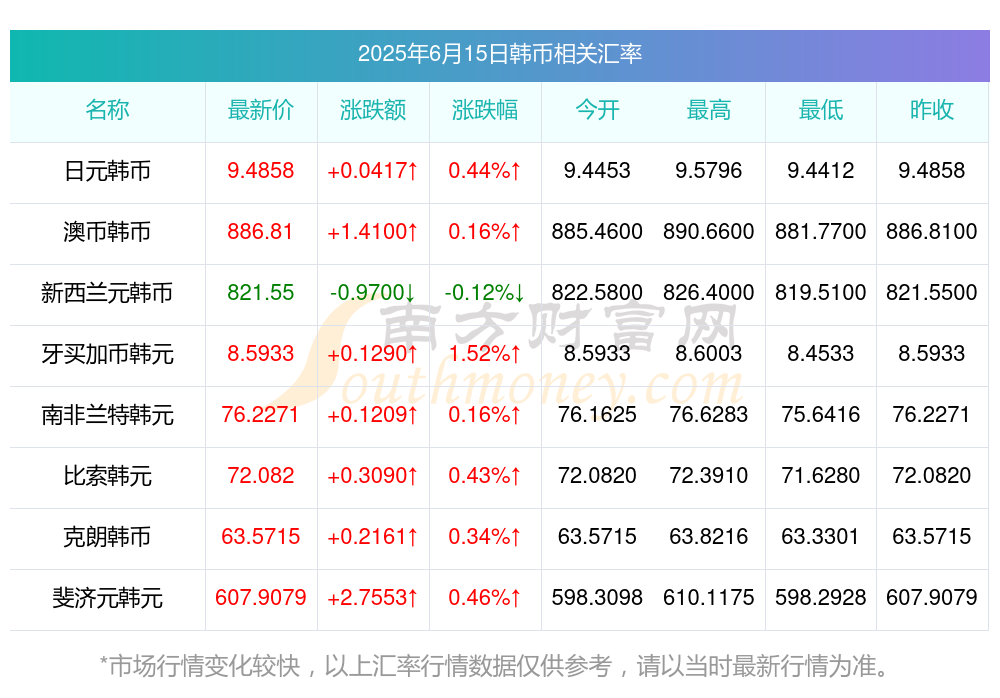Image resolution: width=1000 pixels, height=698 pixels.
Task: Select the red latest price 8.5933
Action: pos(261,353)
